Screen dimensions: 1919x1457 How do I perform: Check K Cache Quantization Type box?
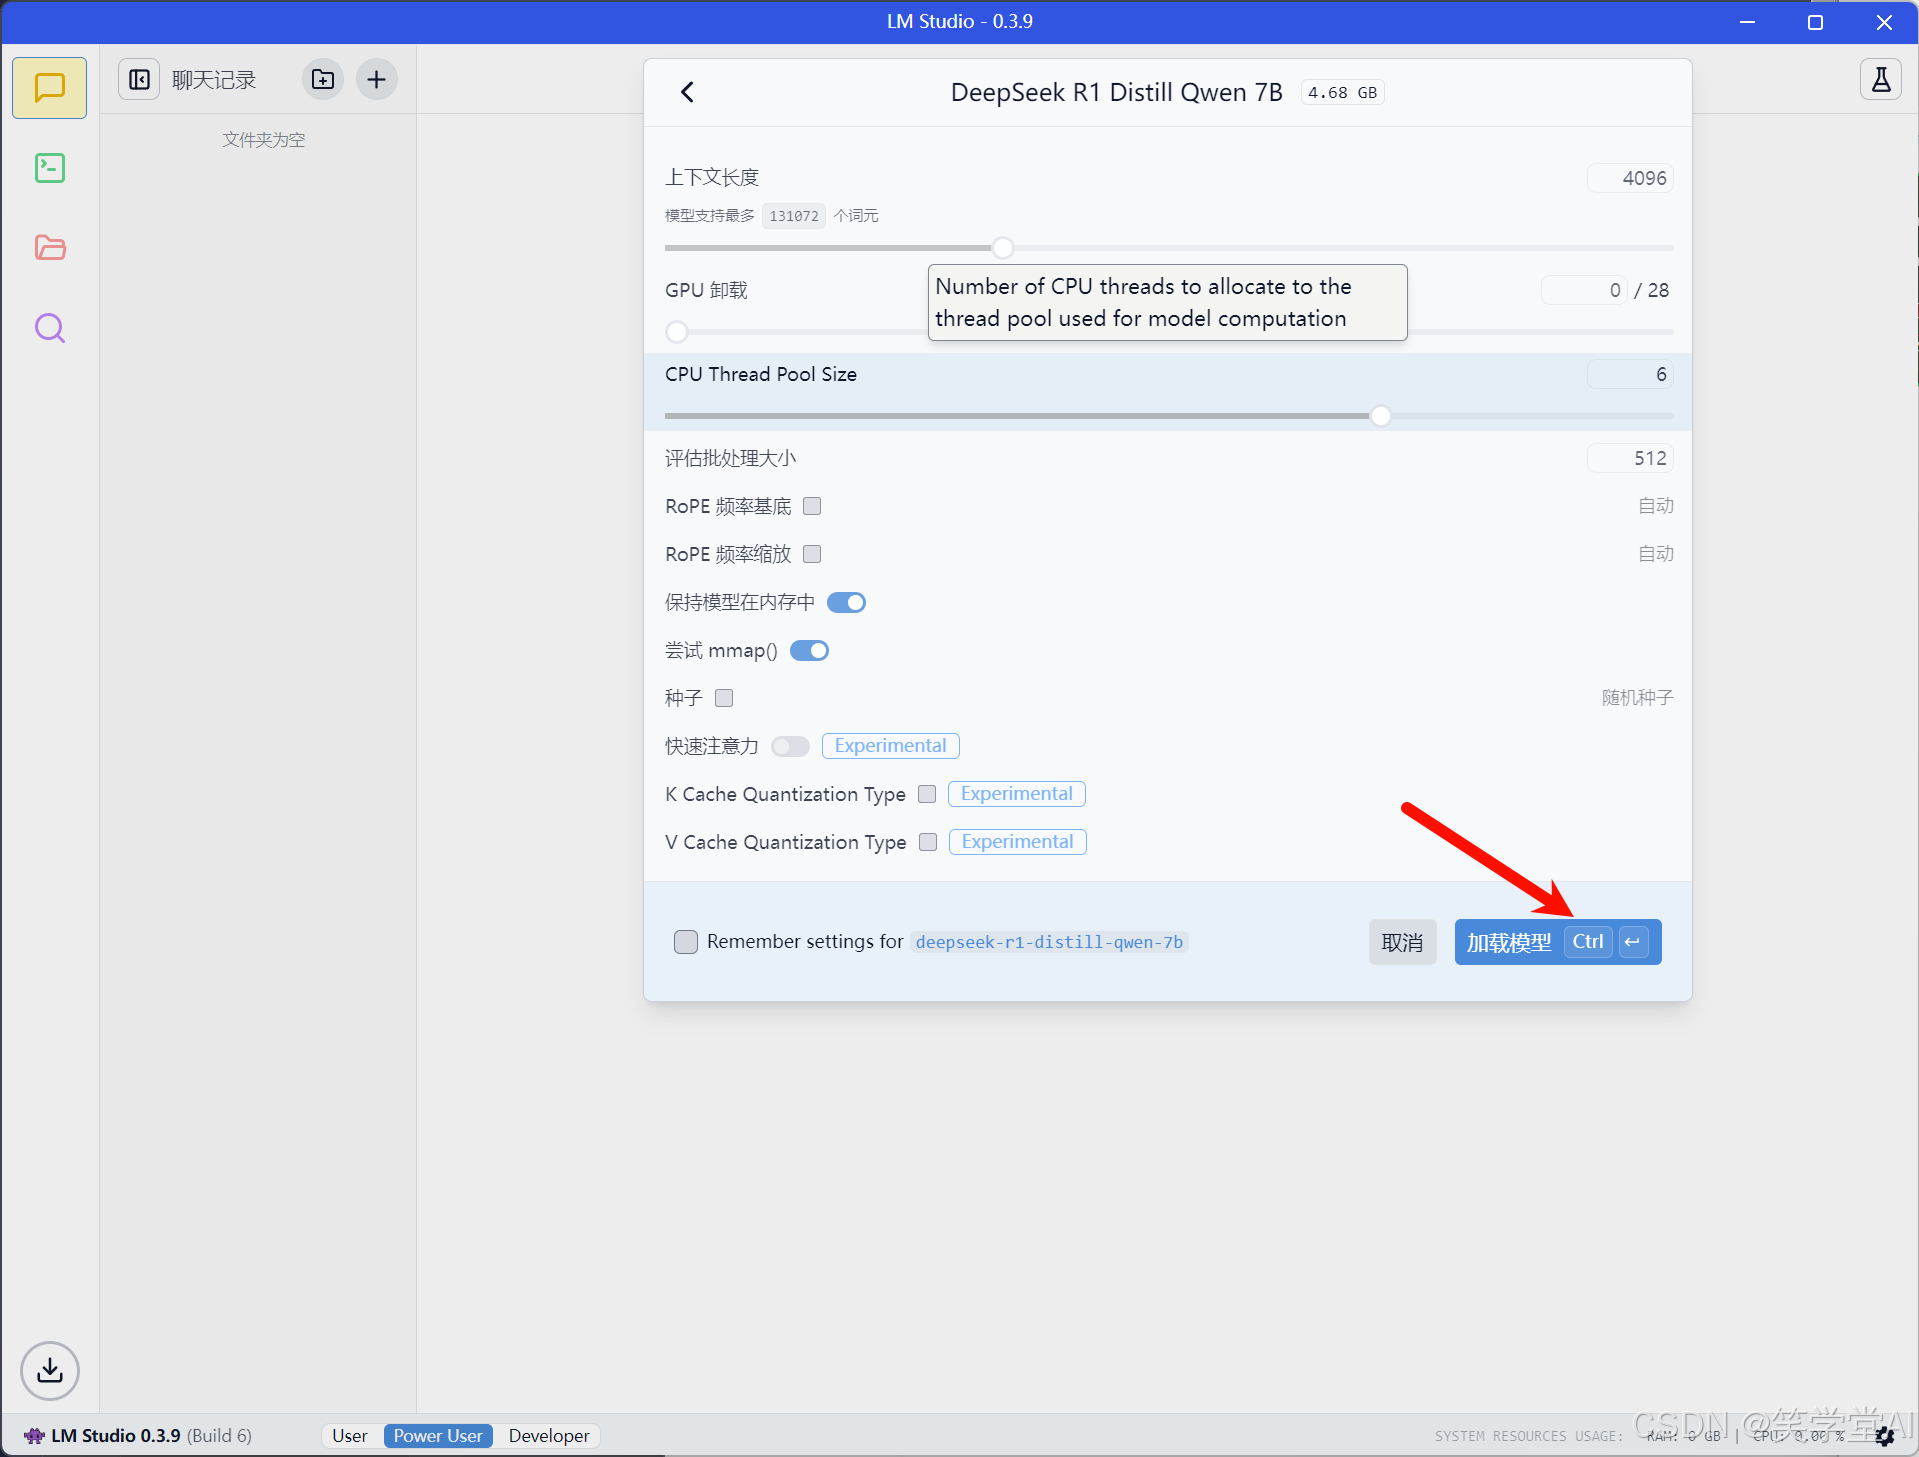click(927, 794)
